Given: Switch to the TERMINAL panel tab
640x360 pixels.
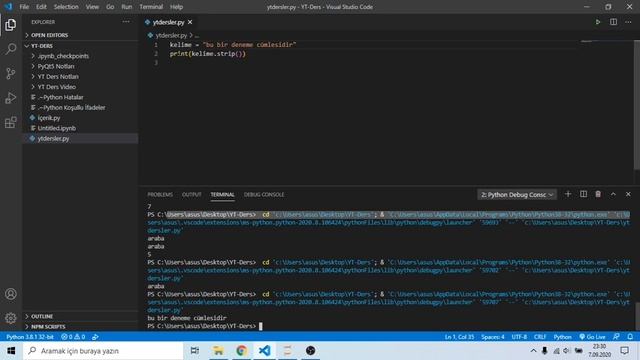Looking at the screenshot, I should click(222, 195).
